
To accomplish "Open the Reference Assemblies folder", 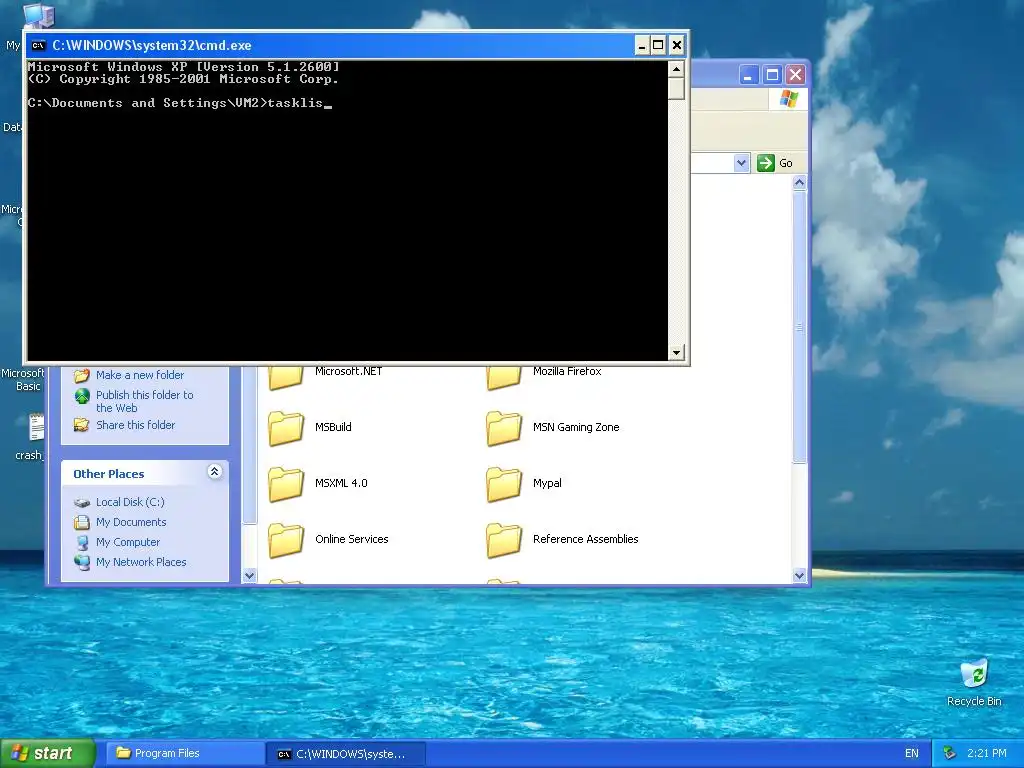I will point(504,541).
